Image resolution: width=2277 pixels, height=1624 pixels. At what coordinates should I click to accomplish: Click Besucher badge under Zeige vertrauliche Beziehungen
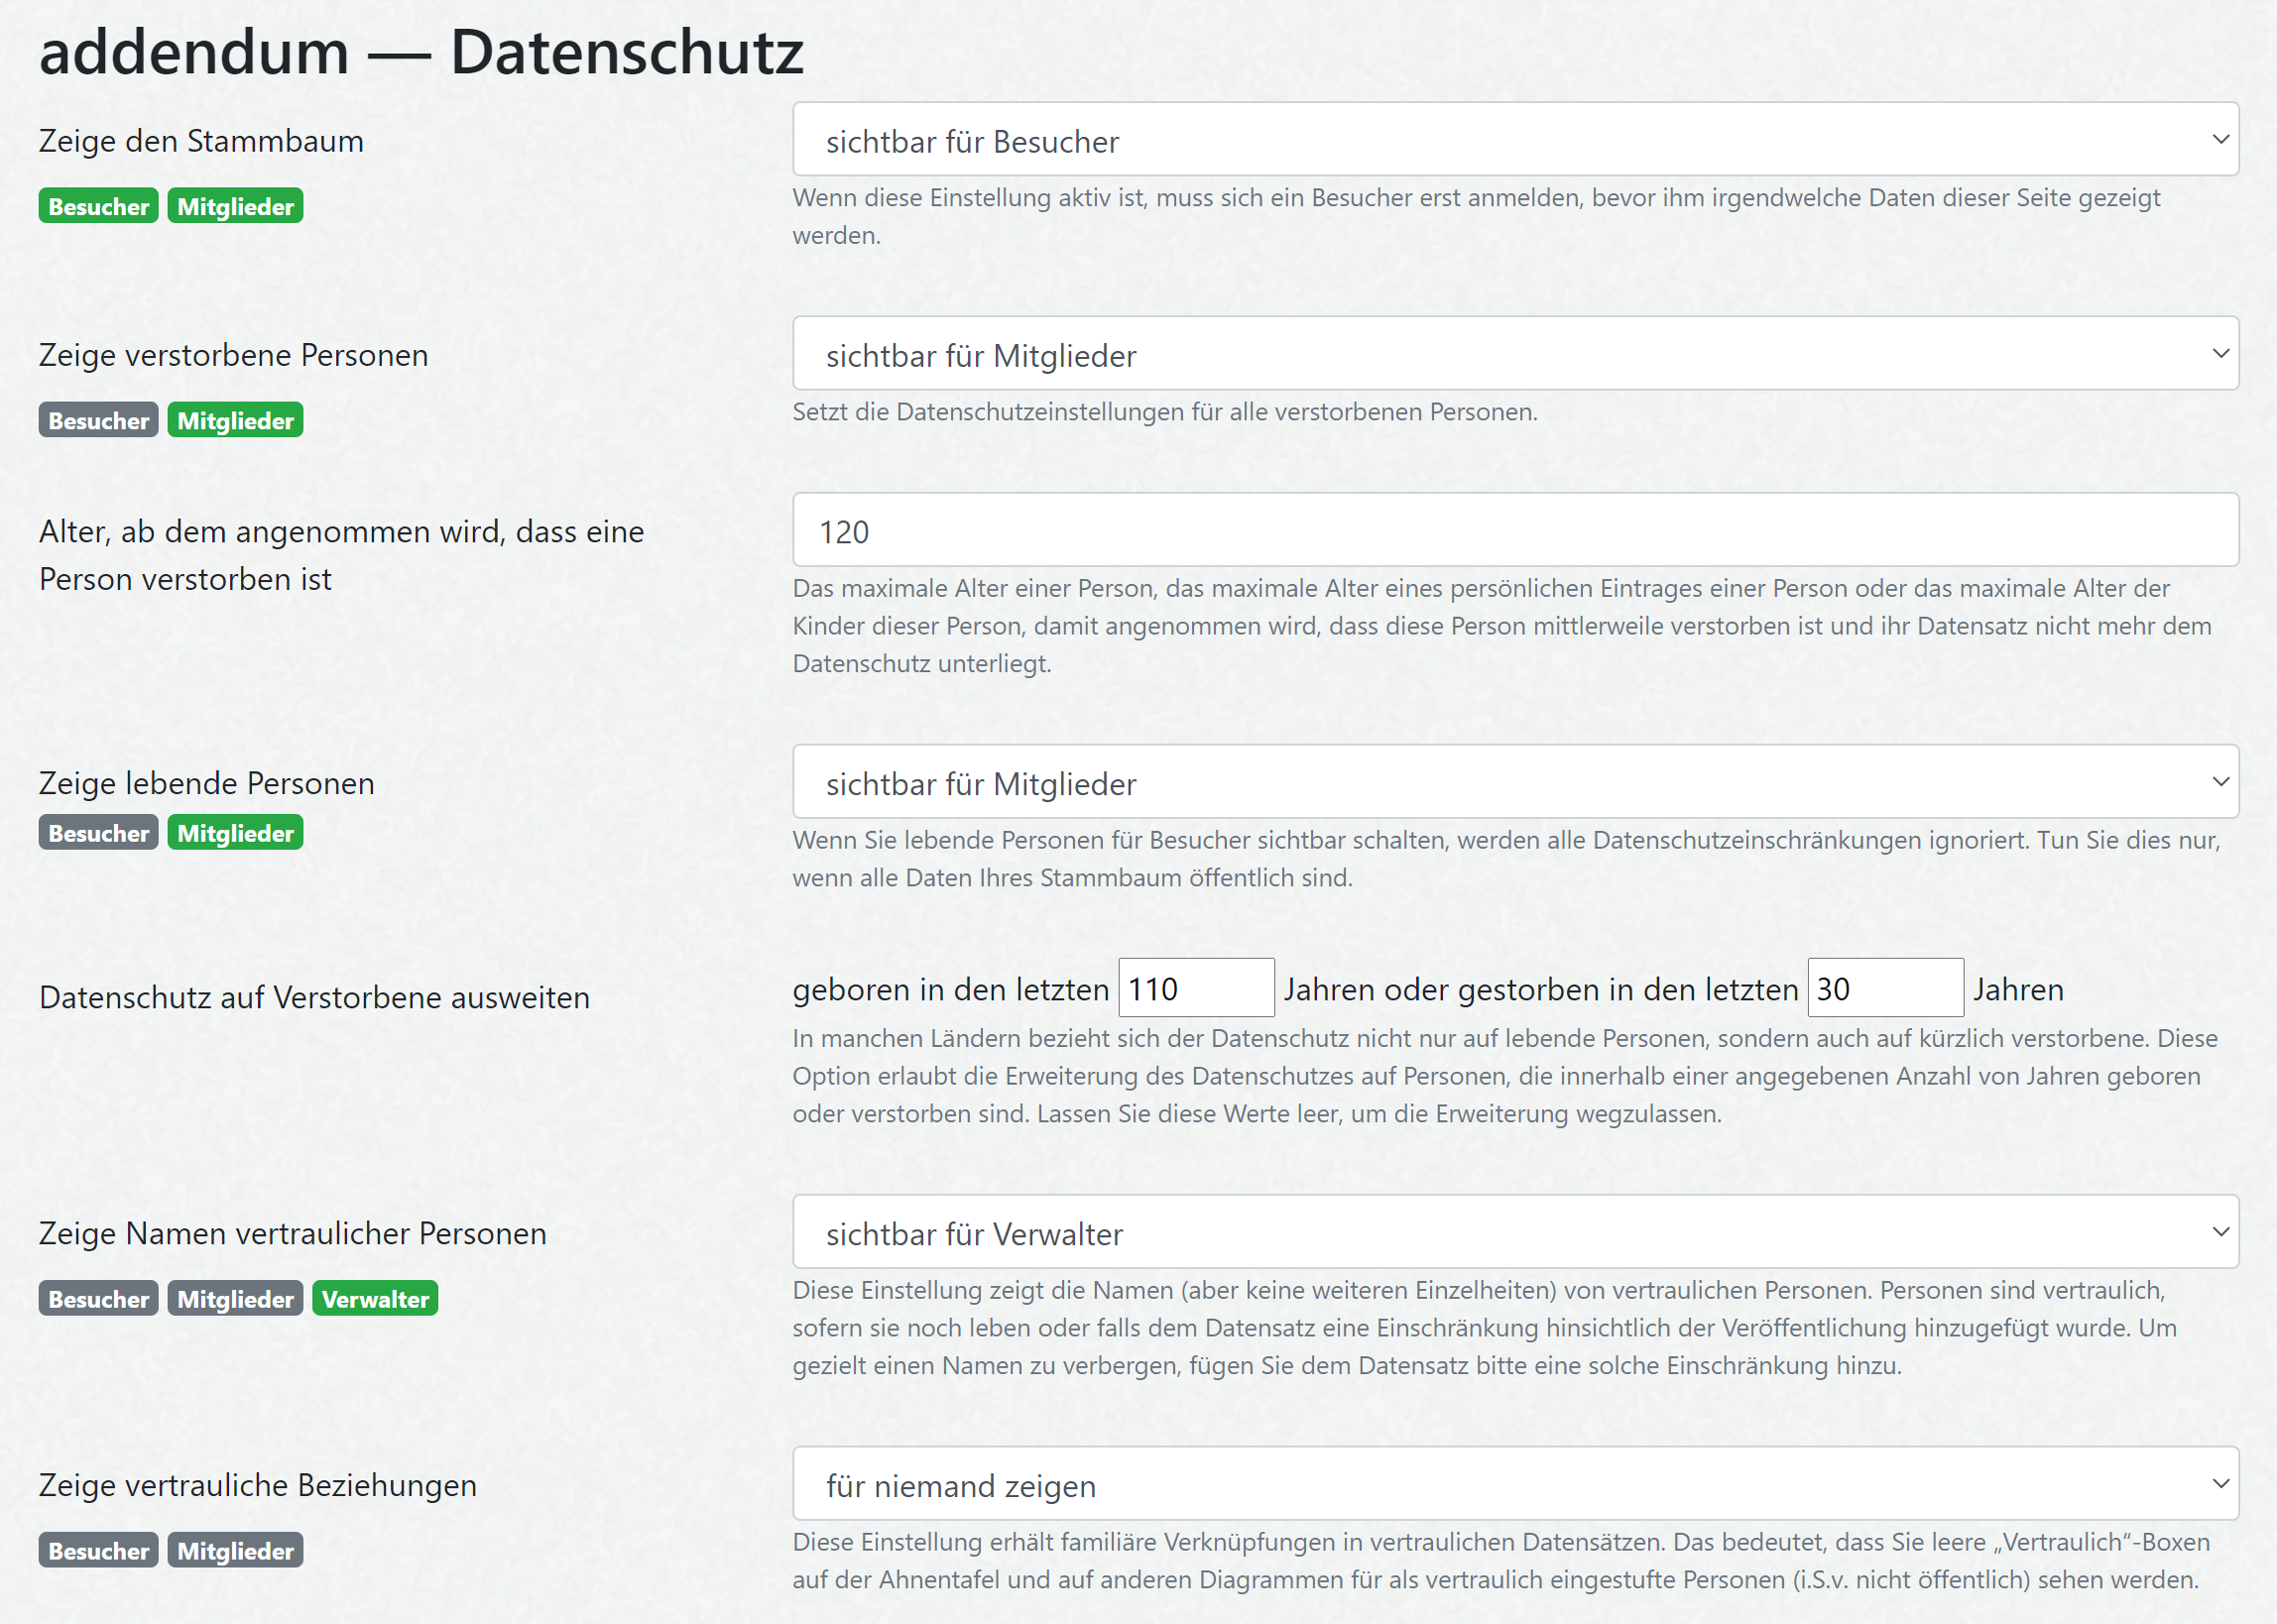pos(98,1551)
